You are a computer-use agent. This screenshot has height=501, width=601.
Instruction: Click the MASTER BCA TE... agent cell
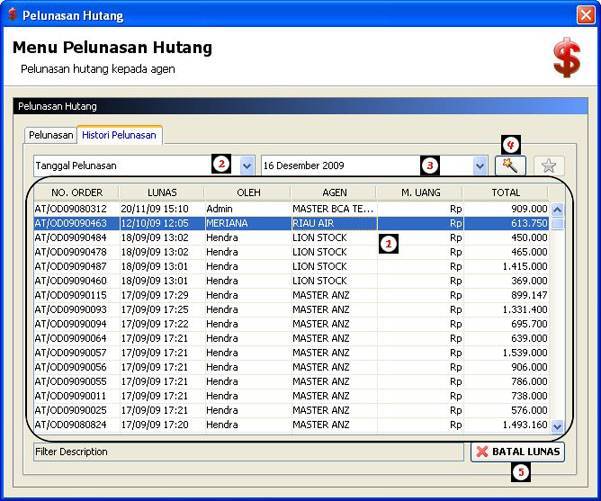point(333,209)
